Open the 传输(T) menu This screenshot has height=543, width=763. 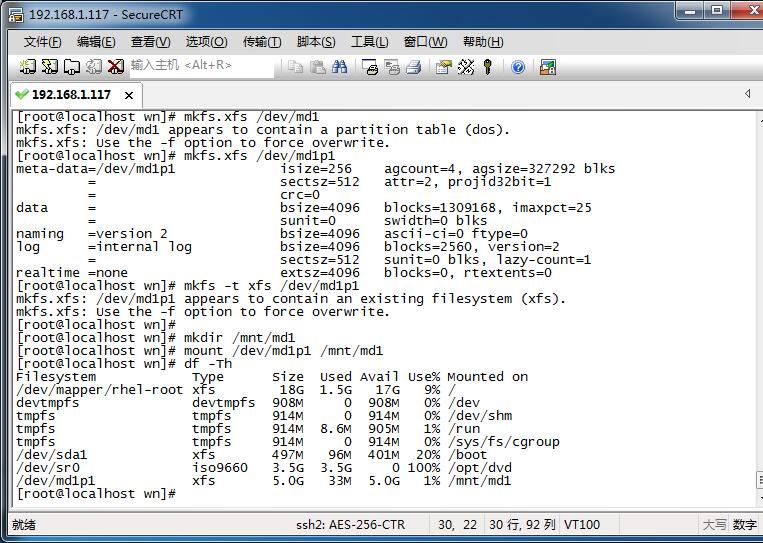262,42
